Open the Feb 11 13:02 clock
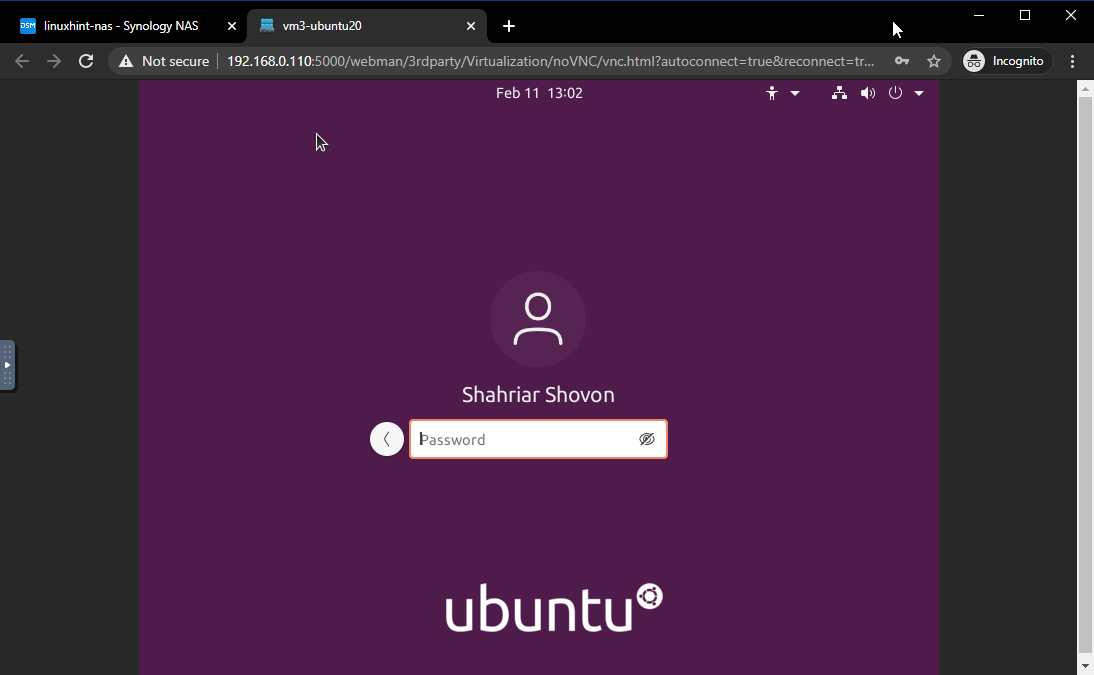The width and height of the screenshot is (1094, 675). click(539, 94)
